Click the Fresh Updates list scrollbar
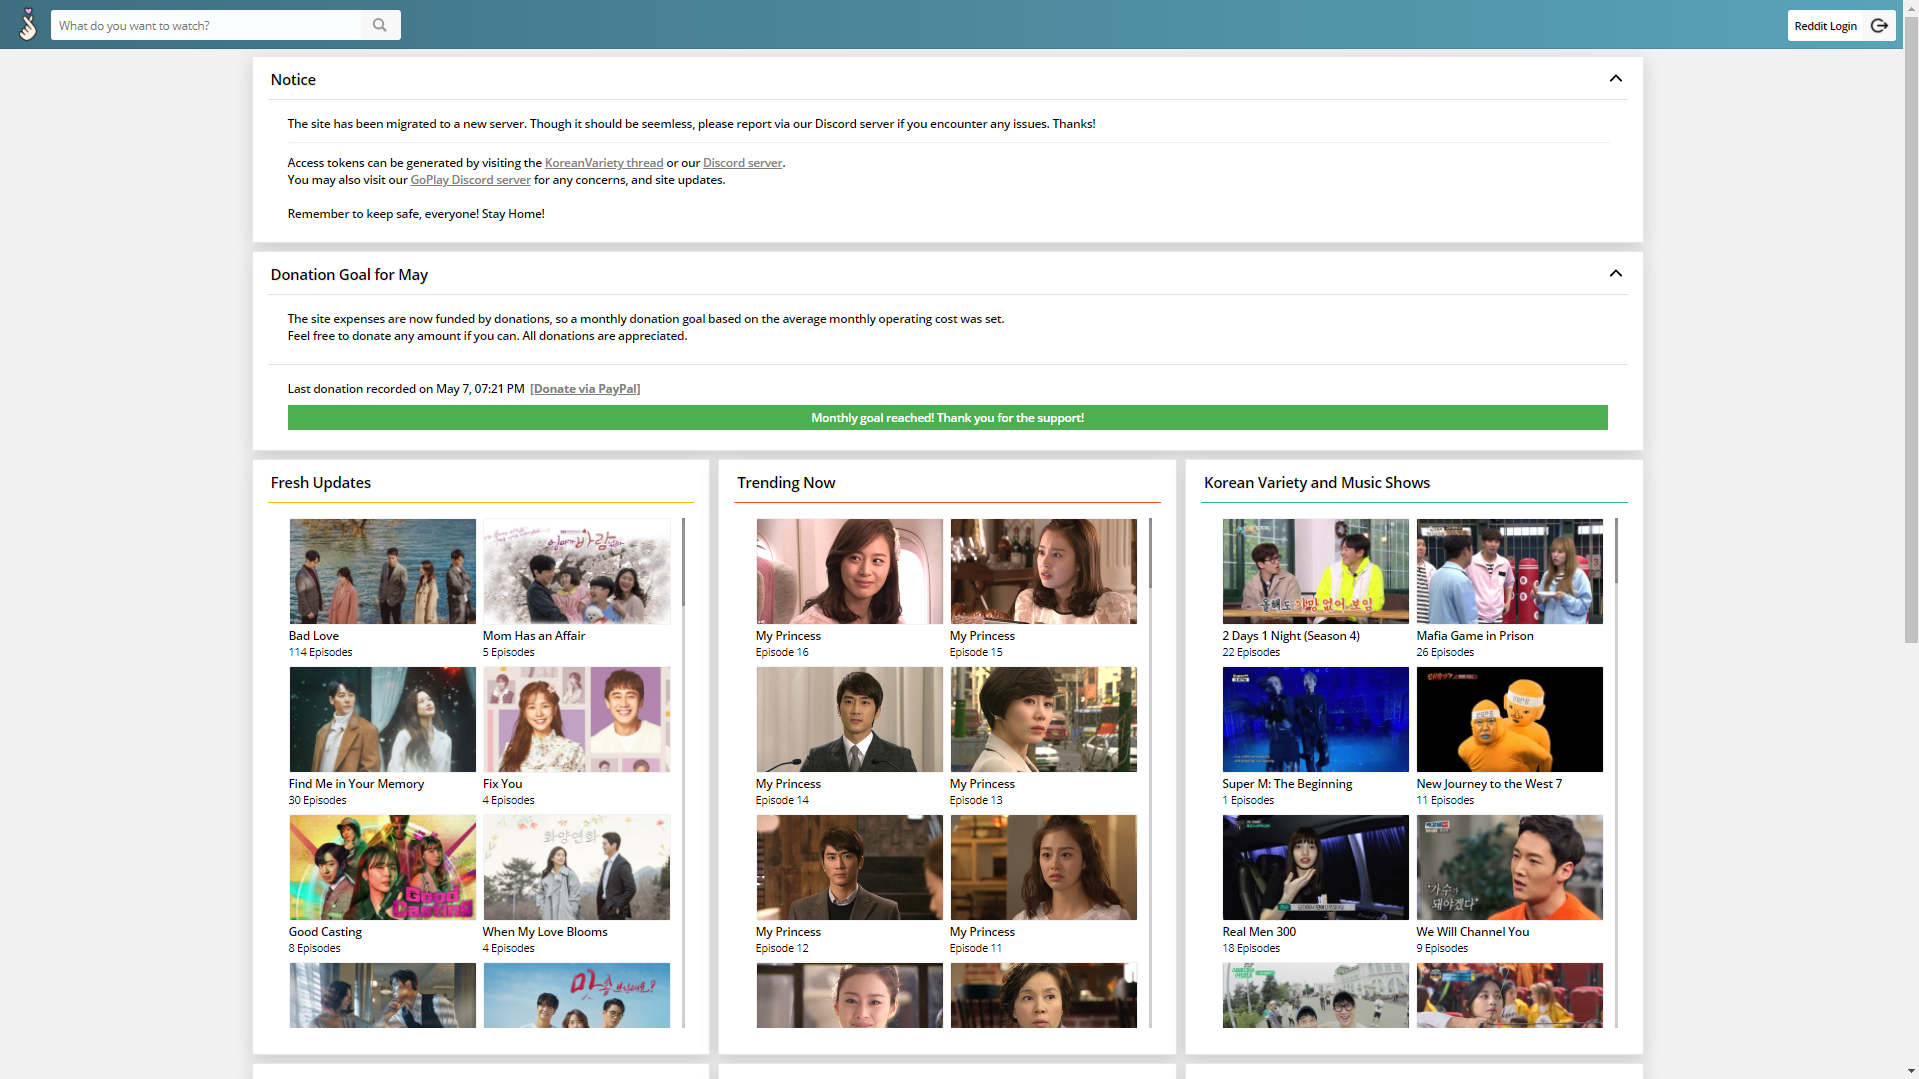 683,562
